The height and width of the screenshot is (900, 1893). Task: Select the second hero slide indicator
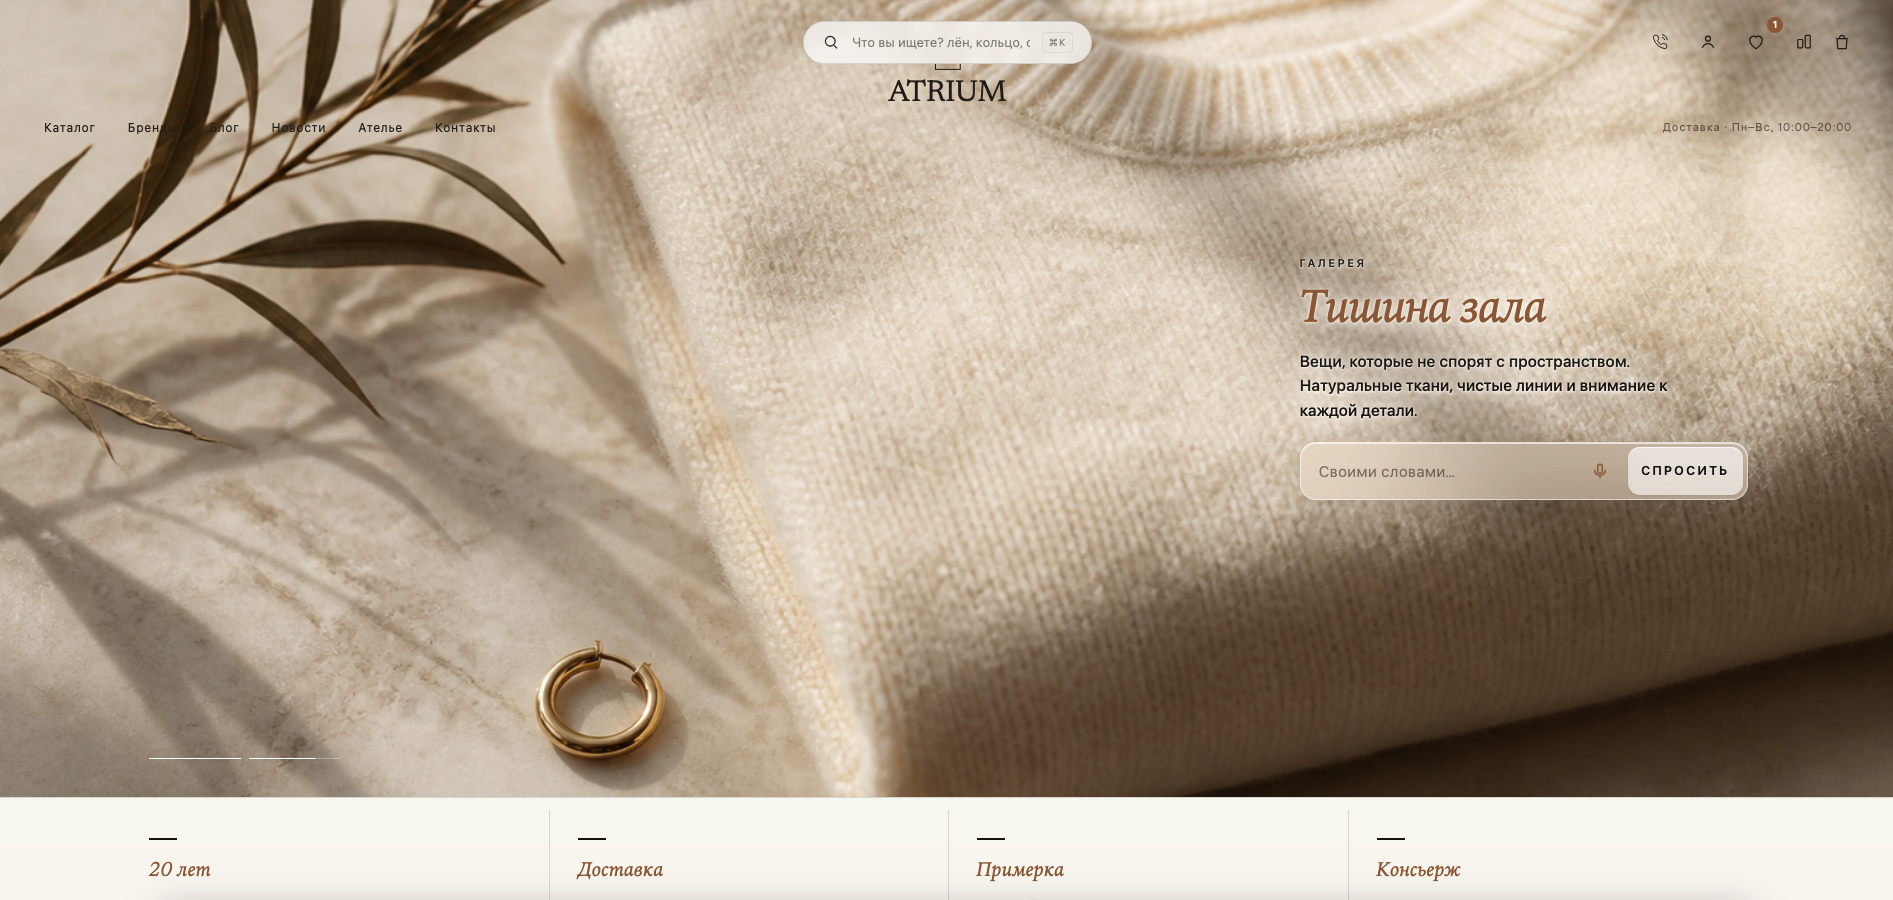point(295,758)
